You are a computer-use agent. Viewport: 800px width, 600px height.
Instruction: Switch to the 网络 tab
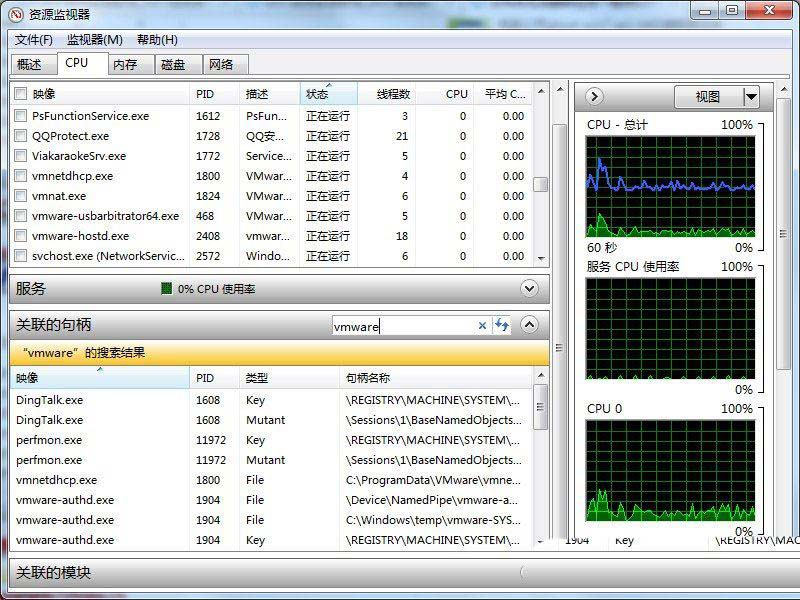[x=224, y=63]
